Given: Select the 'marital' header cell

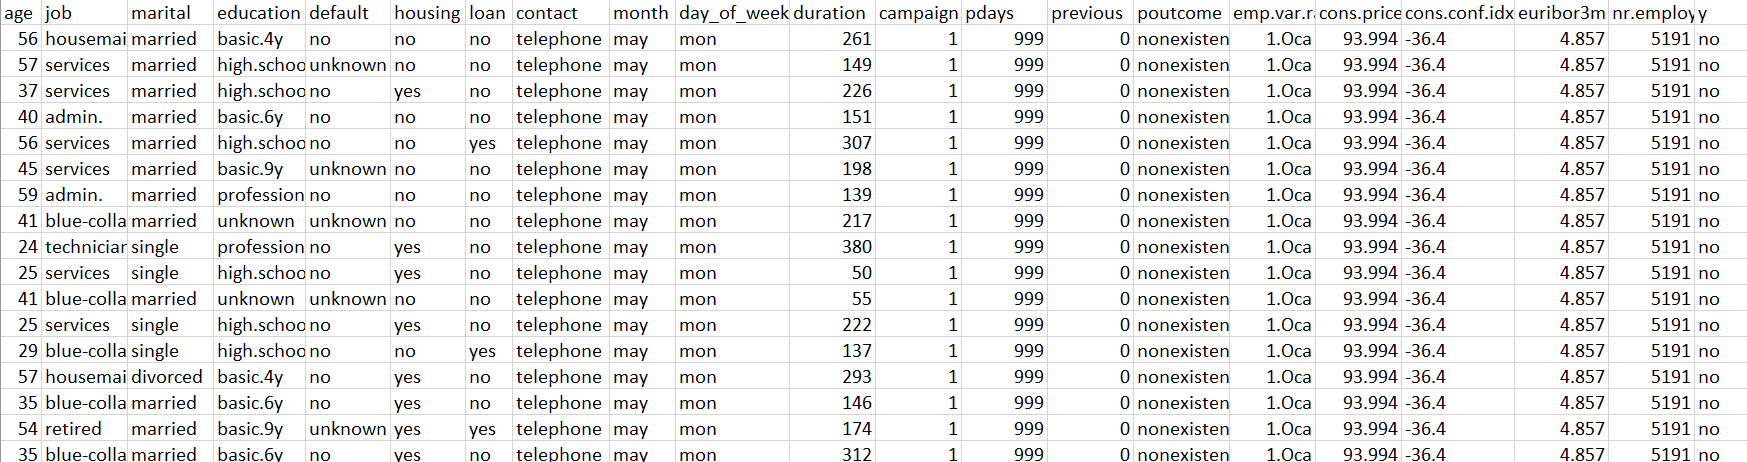Looking at the screenshot, I should [171, 13].
